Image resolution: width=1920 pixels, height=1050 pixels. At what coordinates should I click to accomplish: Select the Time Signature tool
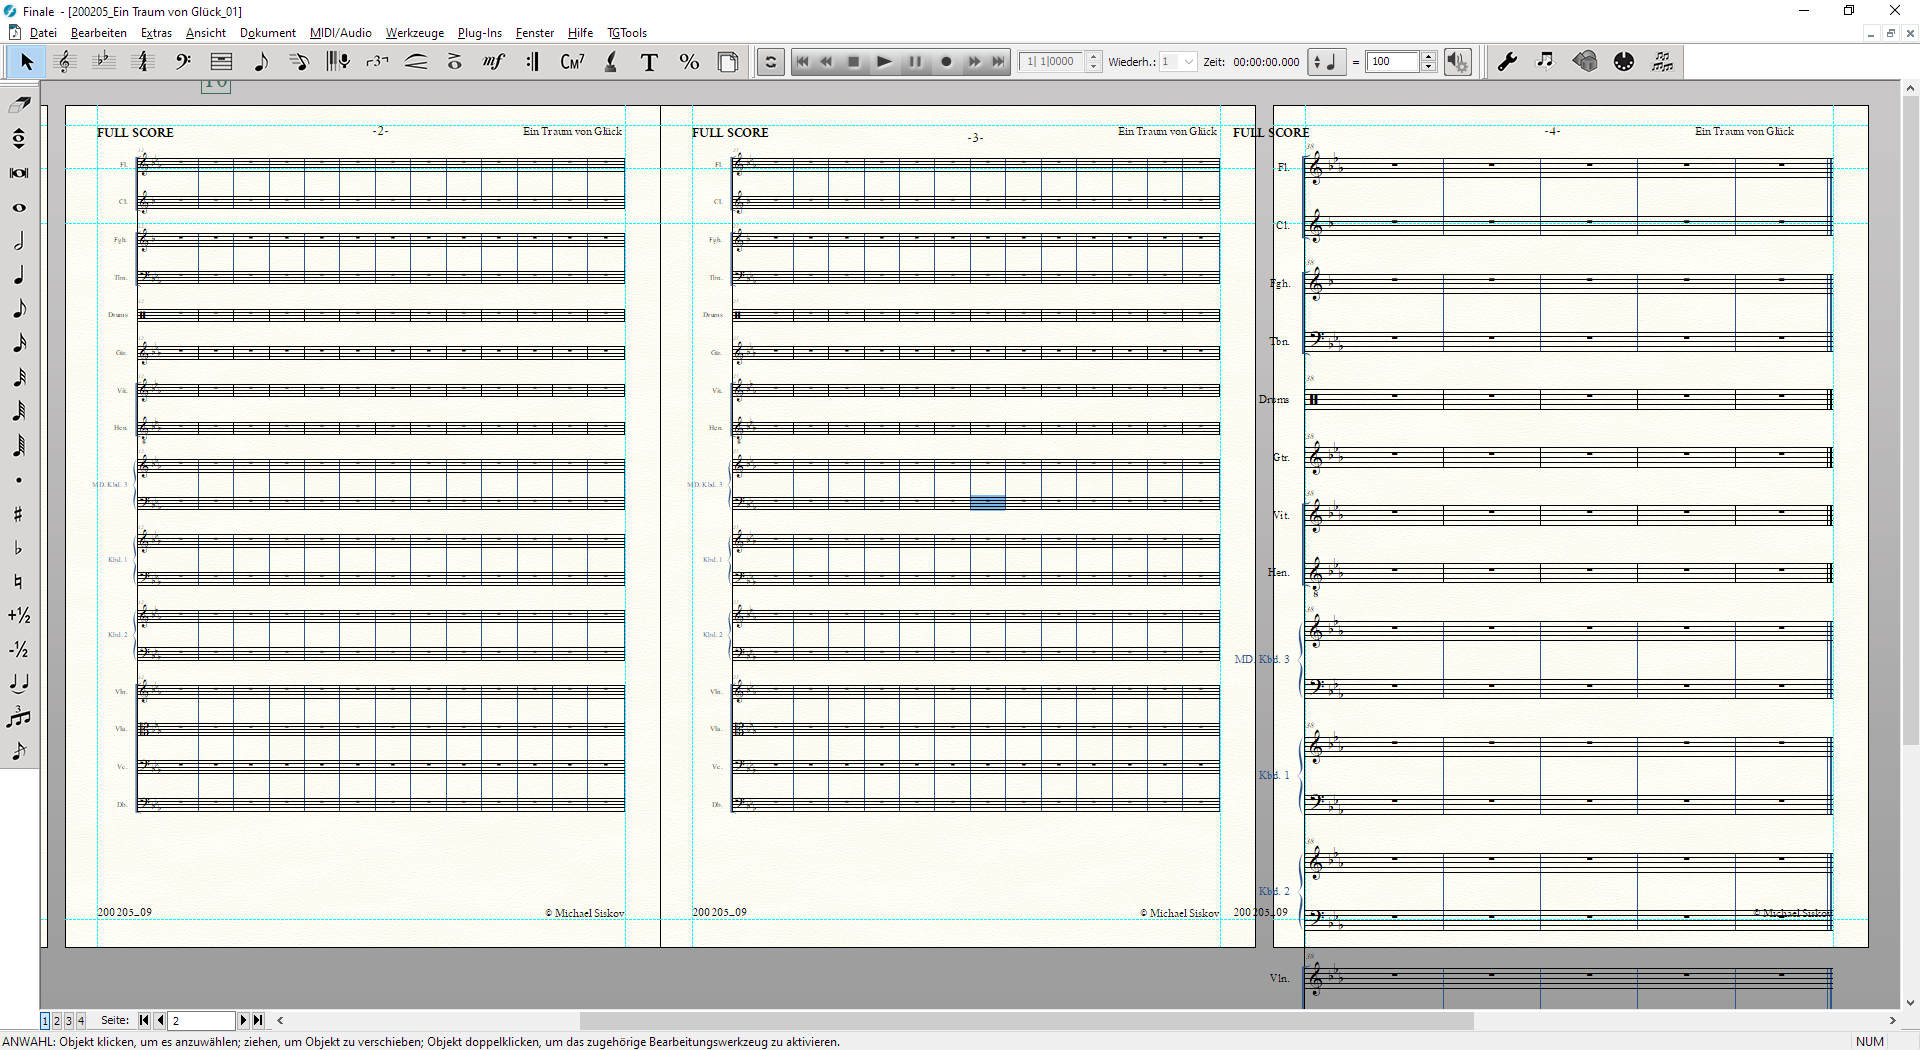[x=143, y=62]
